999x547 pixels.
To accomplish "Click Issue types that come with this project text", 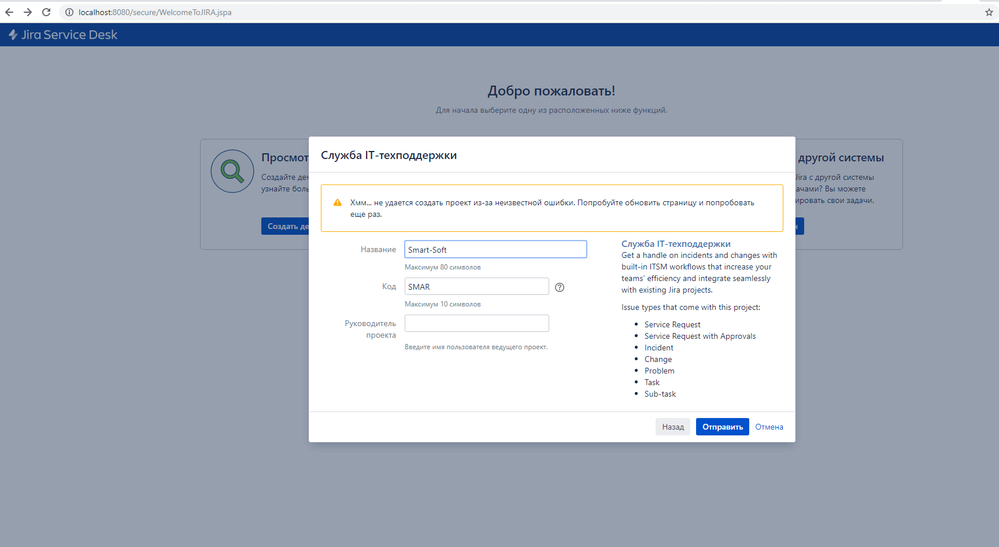I will point(691,307).
